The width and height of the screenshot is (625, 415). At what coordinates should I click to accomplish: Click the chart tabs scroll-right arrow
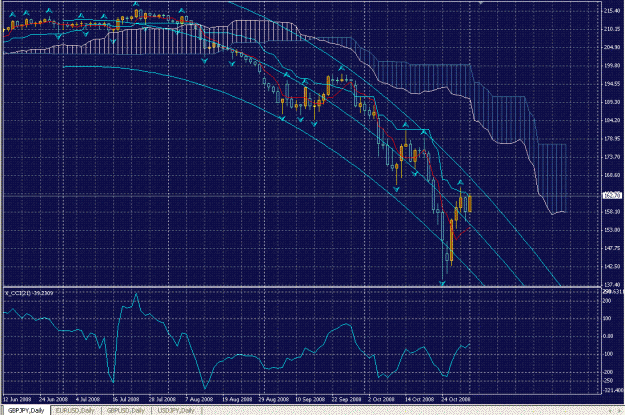coord(619,411)
